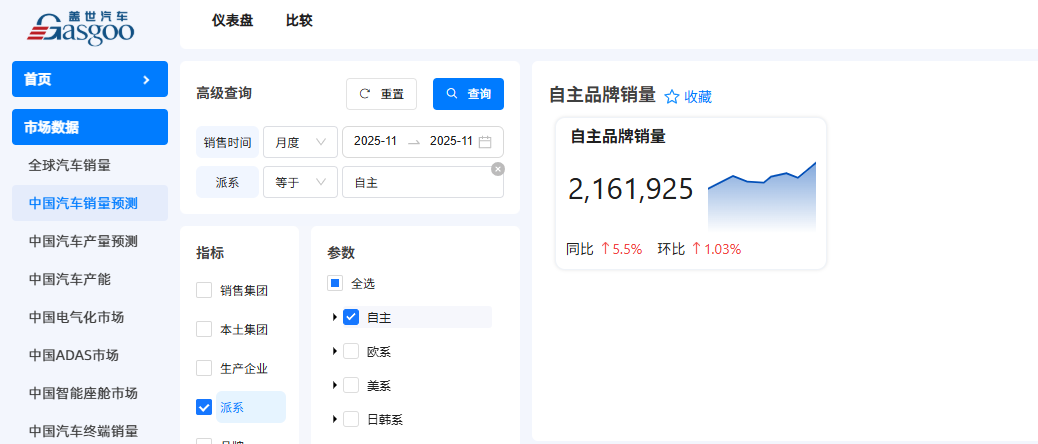Click the sales trend sparkline chart
This screenshot has width=1038, height=444.
click(761, 195)
